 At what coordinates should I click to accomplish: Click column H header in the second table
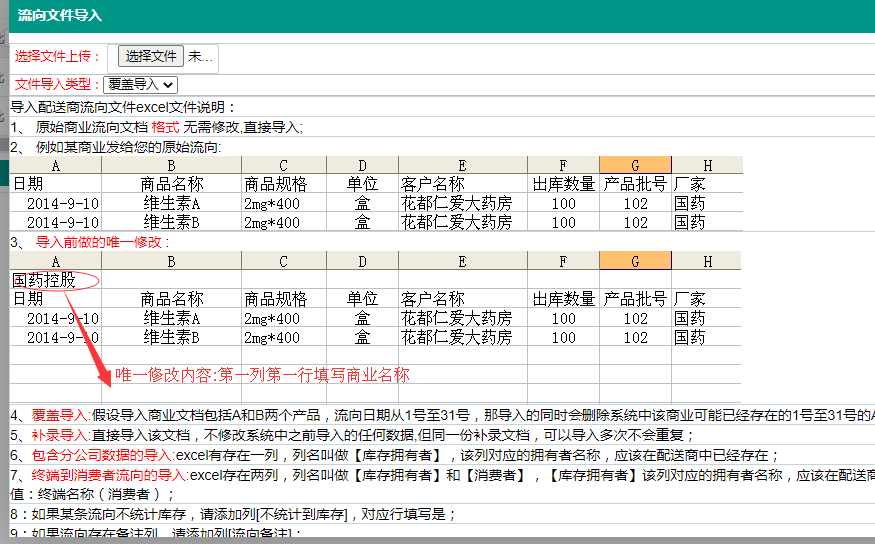pyautogui.click(x=707, y=261)
